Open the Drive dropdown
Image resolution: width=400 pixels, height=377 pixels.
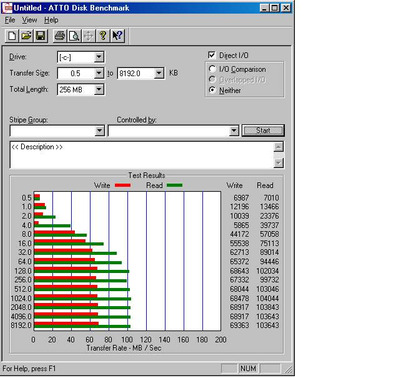tap(99, 57)
